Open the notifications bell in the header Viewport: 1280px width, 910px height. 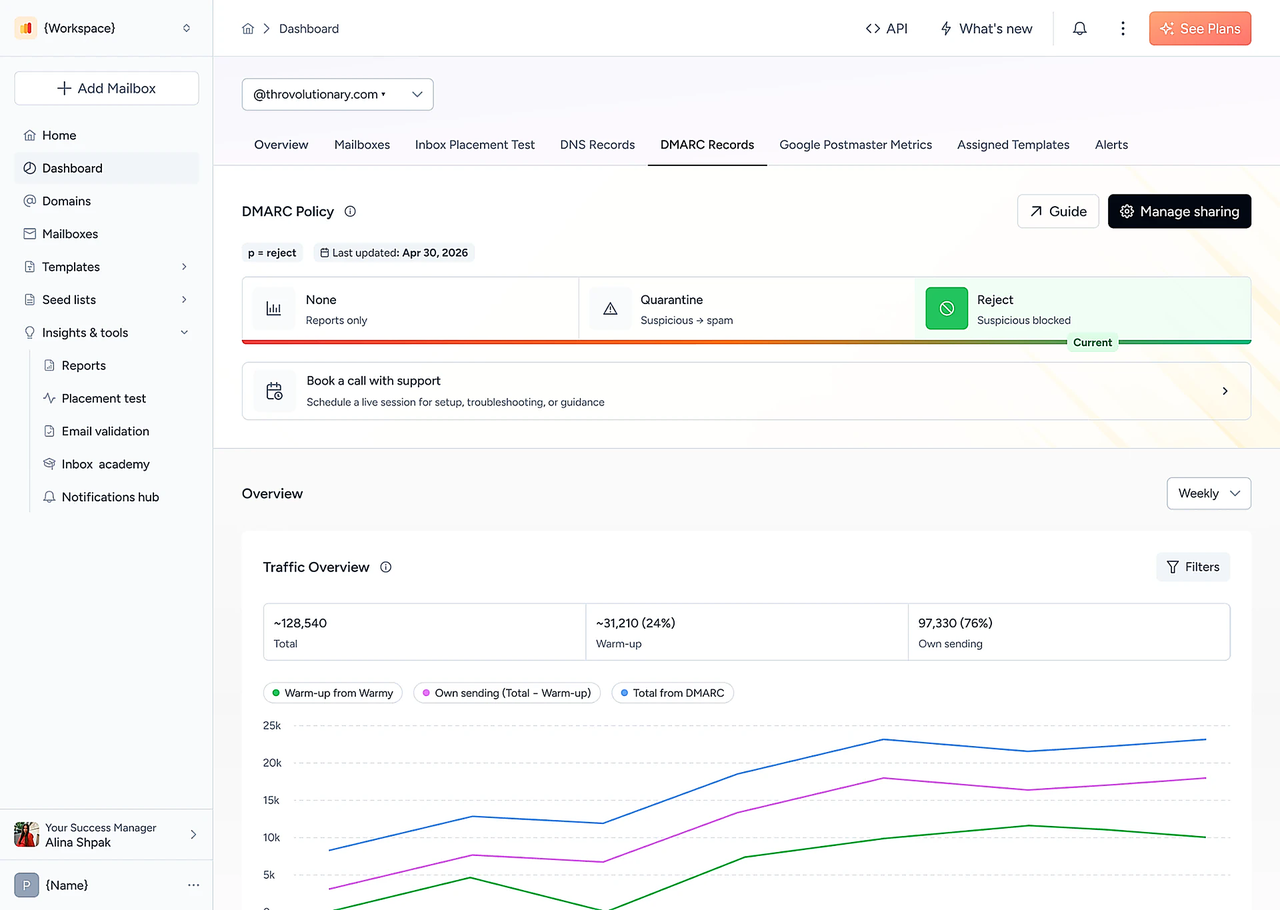point(1080,29)
